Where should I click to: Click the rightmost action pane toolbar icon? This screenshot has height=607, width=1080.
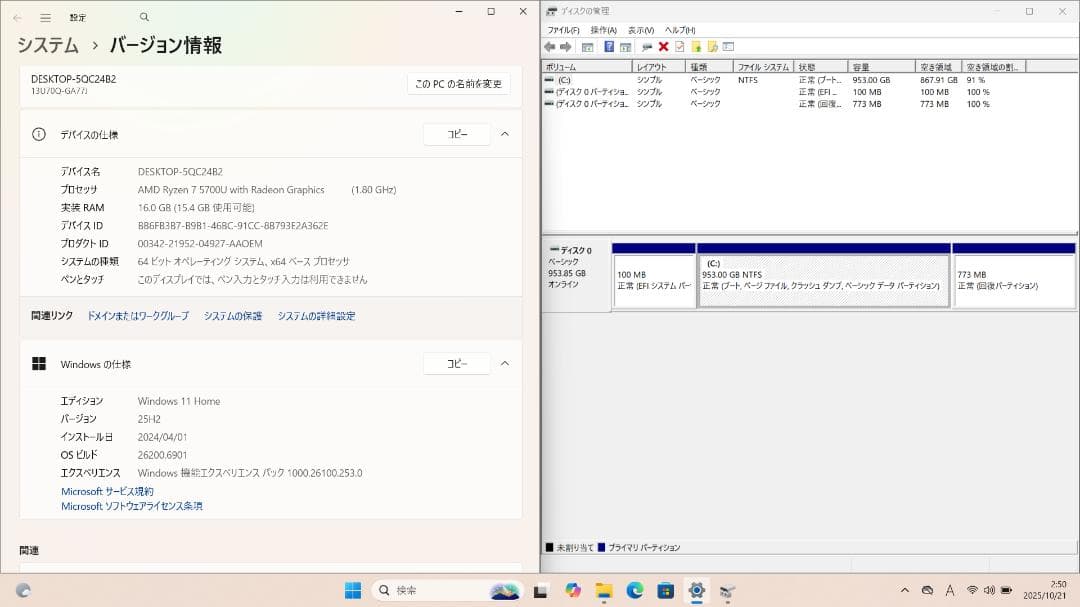tap(727, 46)
